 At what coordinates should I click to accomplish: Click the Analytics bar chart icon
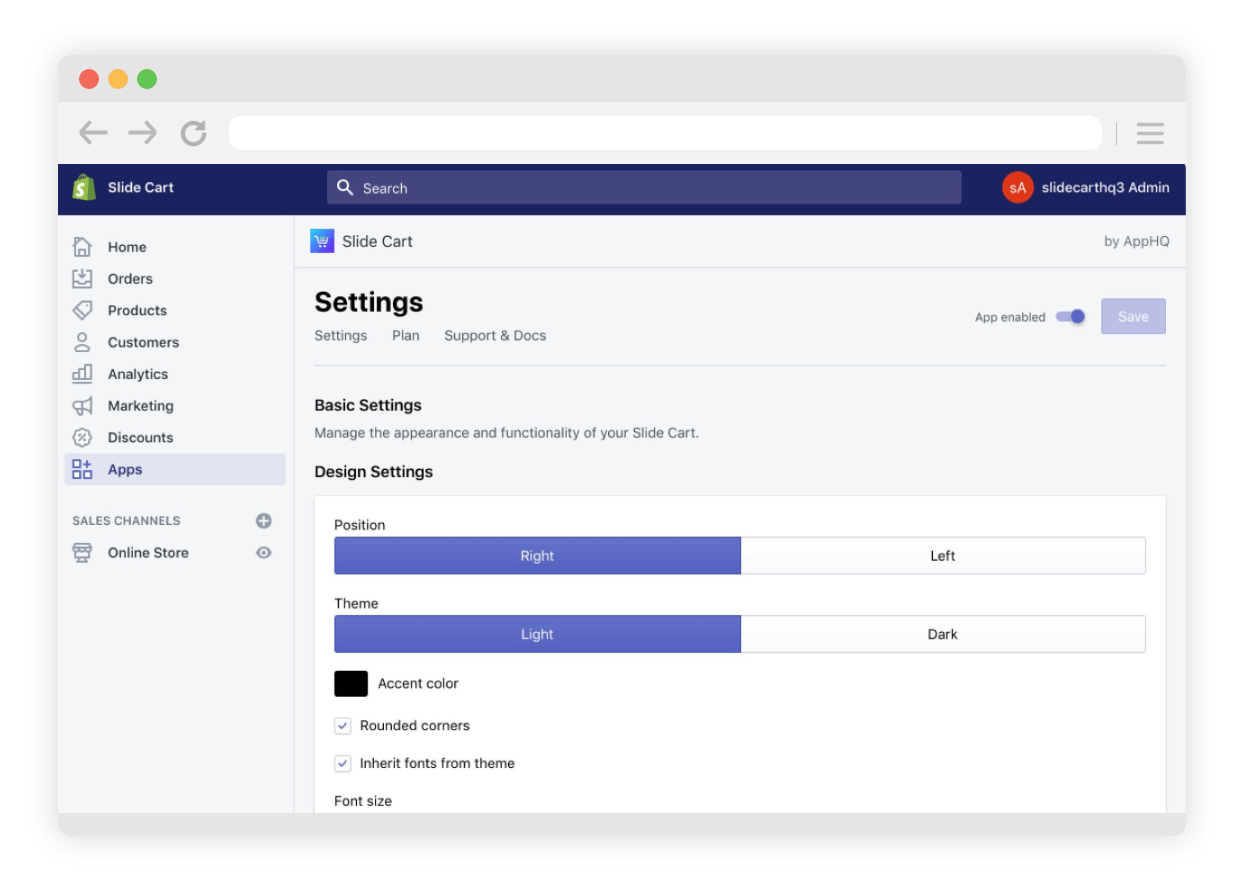[x=83, y=374]
